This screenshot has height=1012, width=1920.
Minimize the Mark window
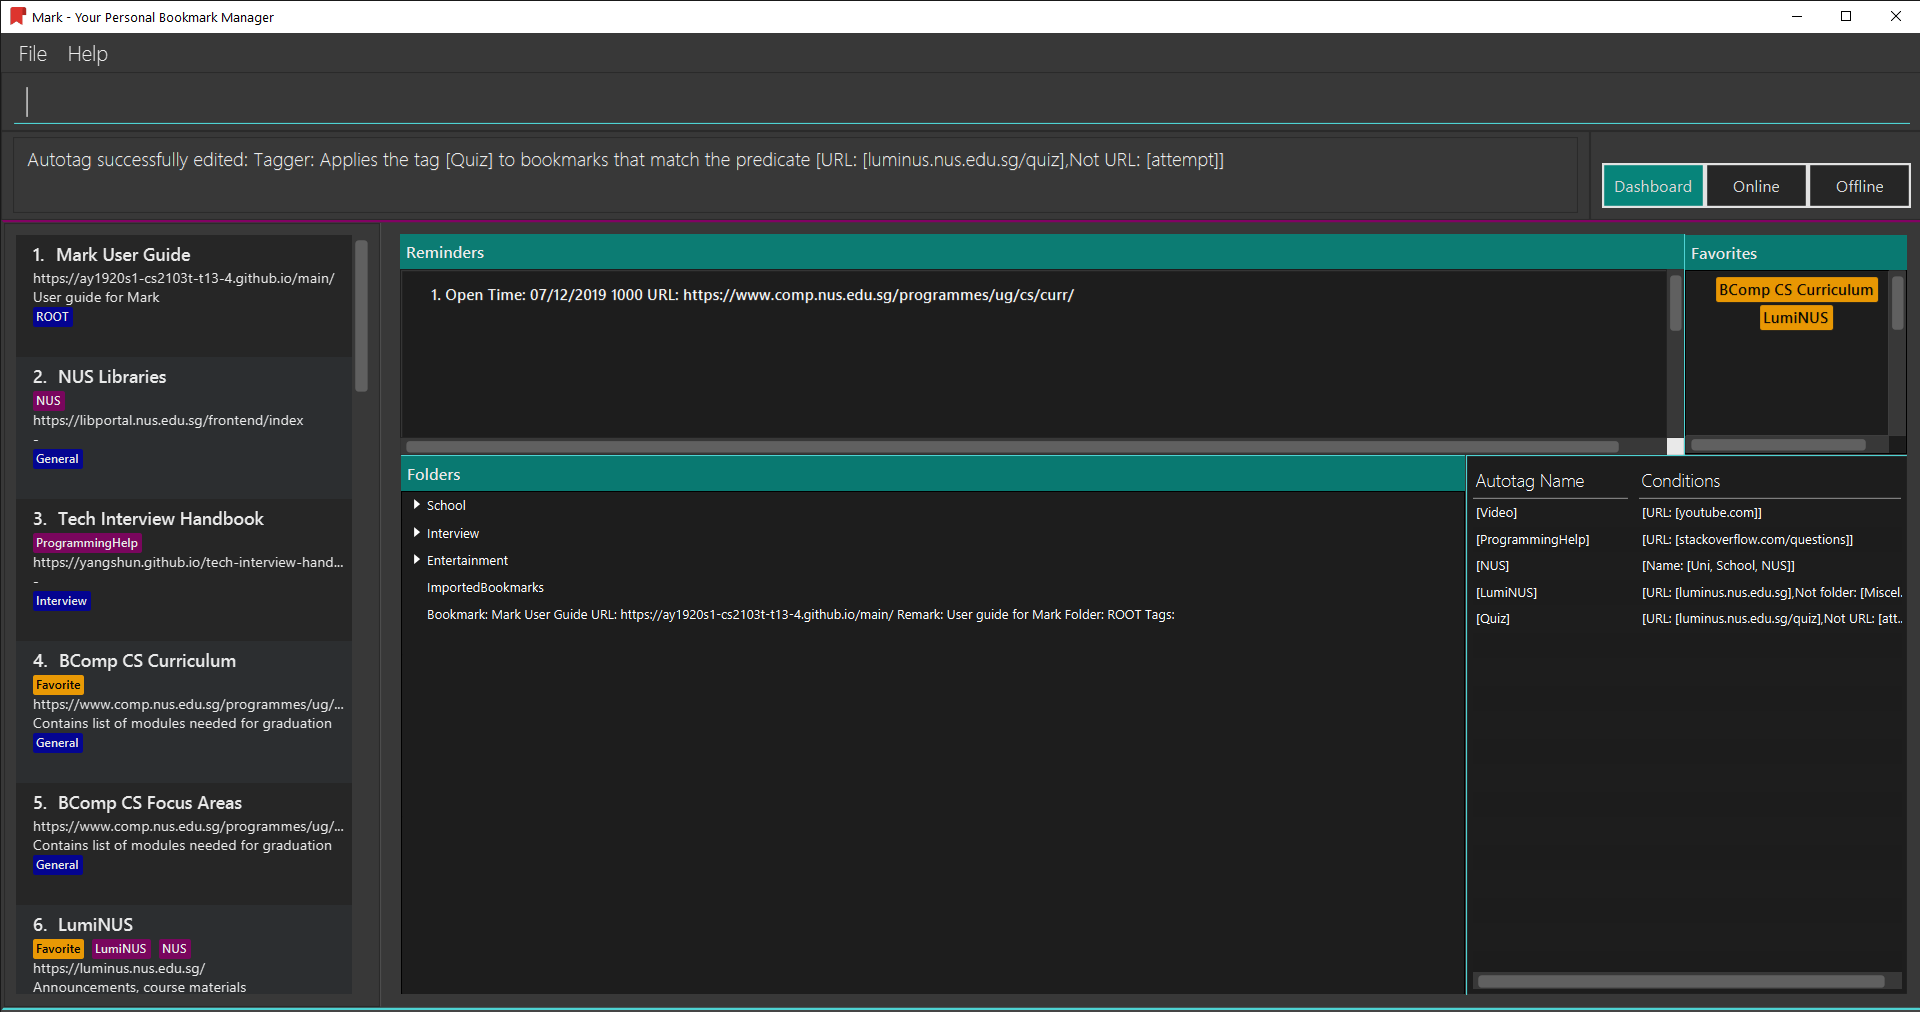tap(1797, 16)
